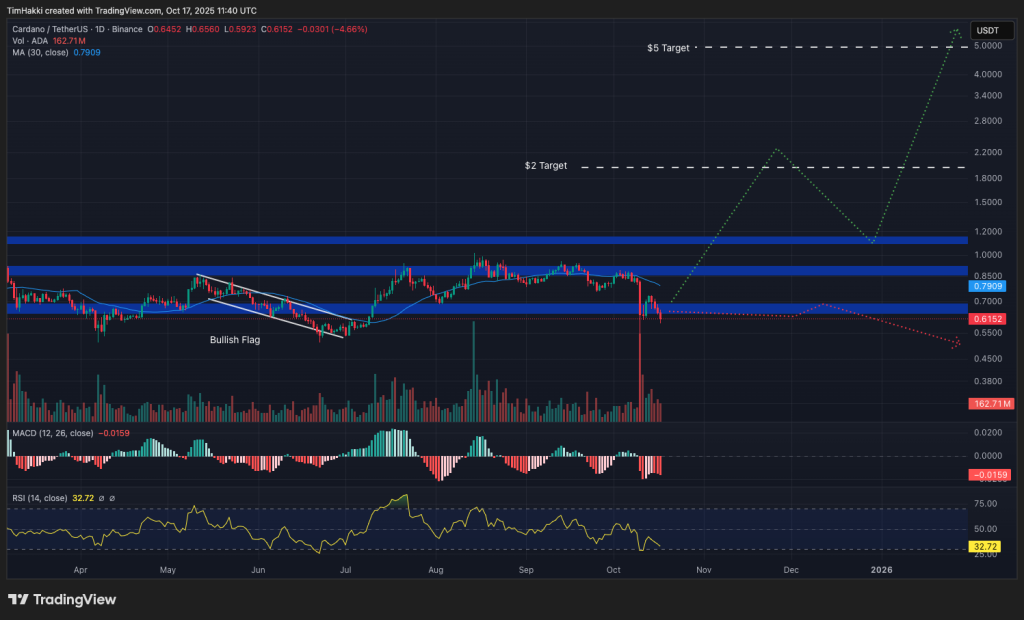Click the −0.0159 MACD value tag
This screenshot has width=1024, height=620.
[988, 476]
